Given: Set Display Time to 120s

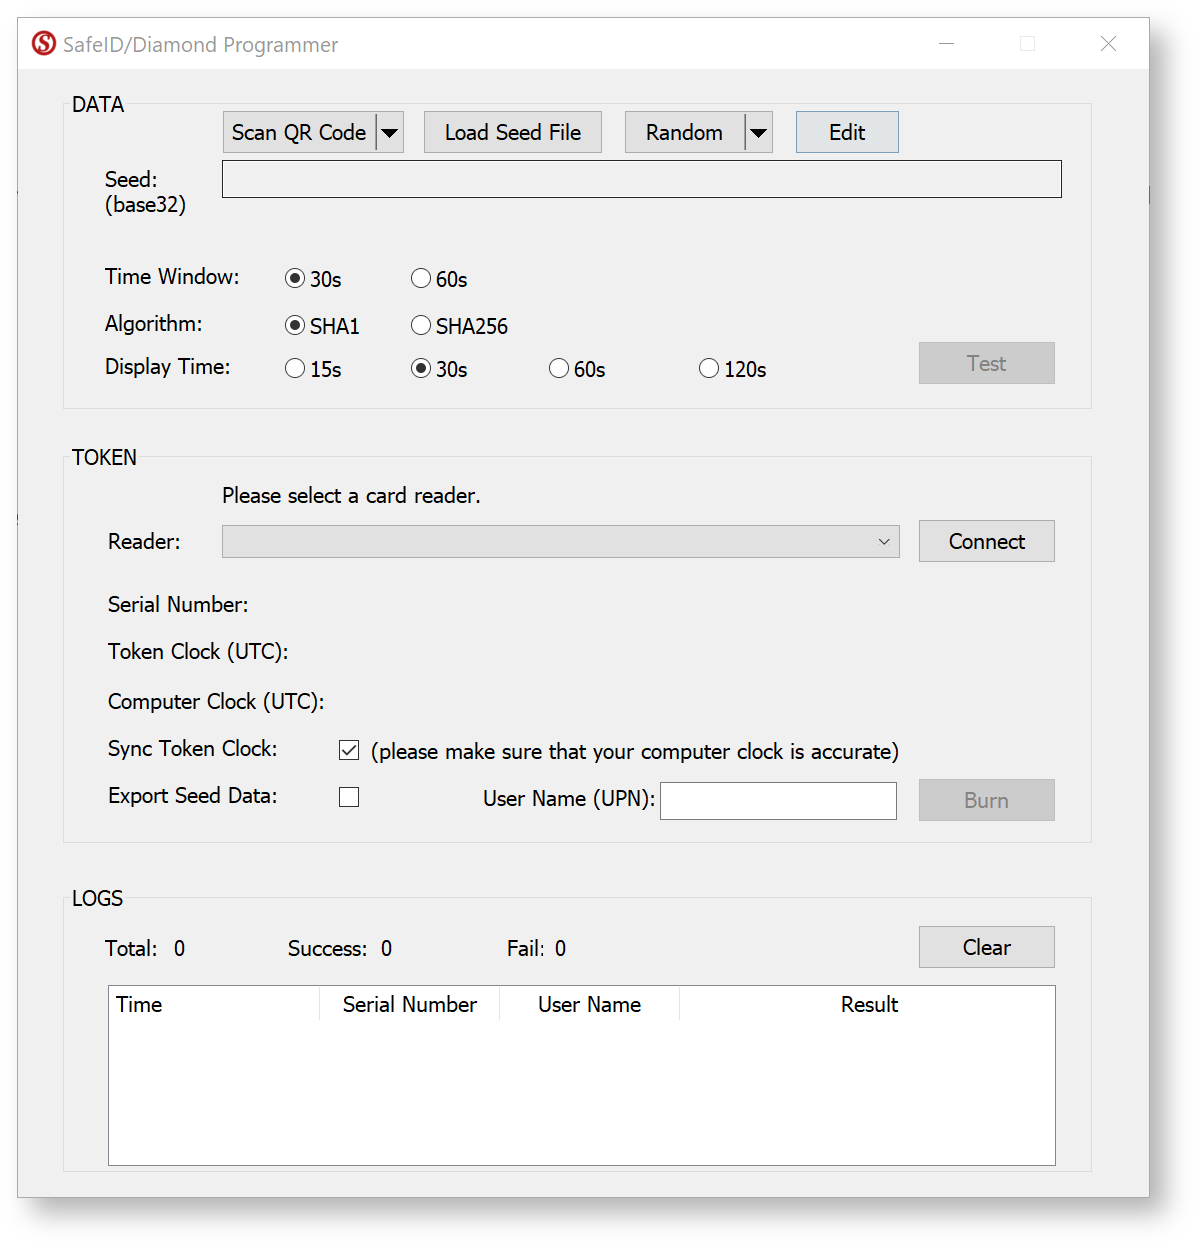Looking at the screenshot, I should (x=709, y=368).
